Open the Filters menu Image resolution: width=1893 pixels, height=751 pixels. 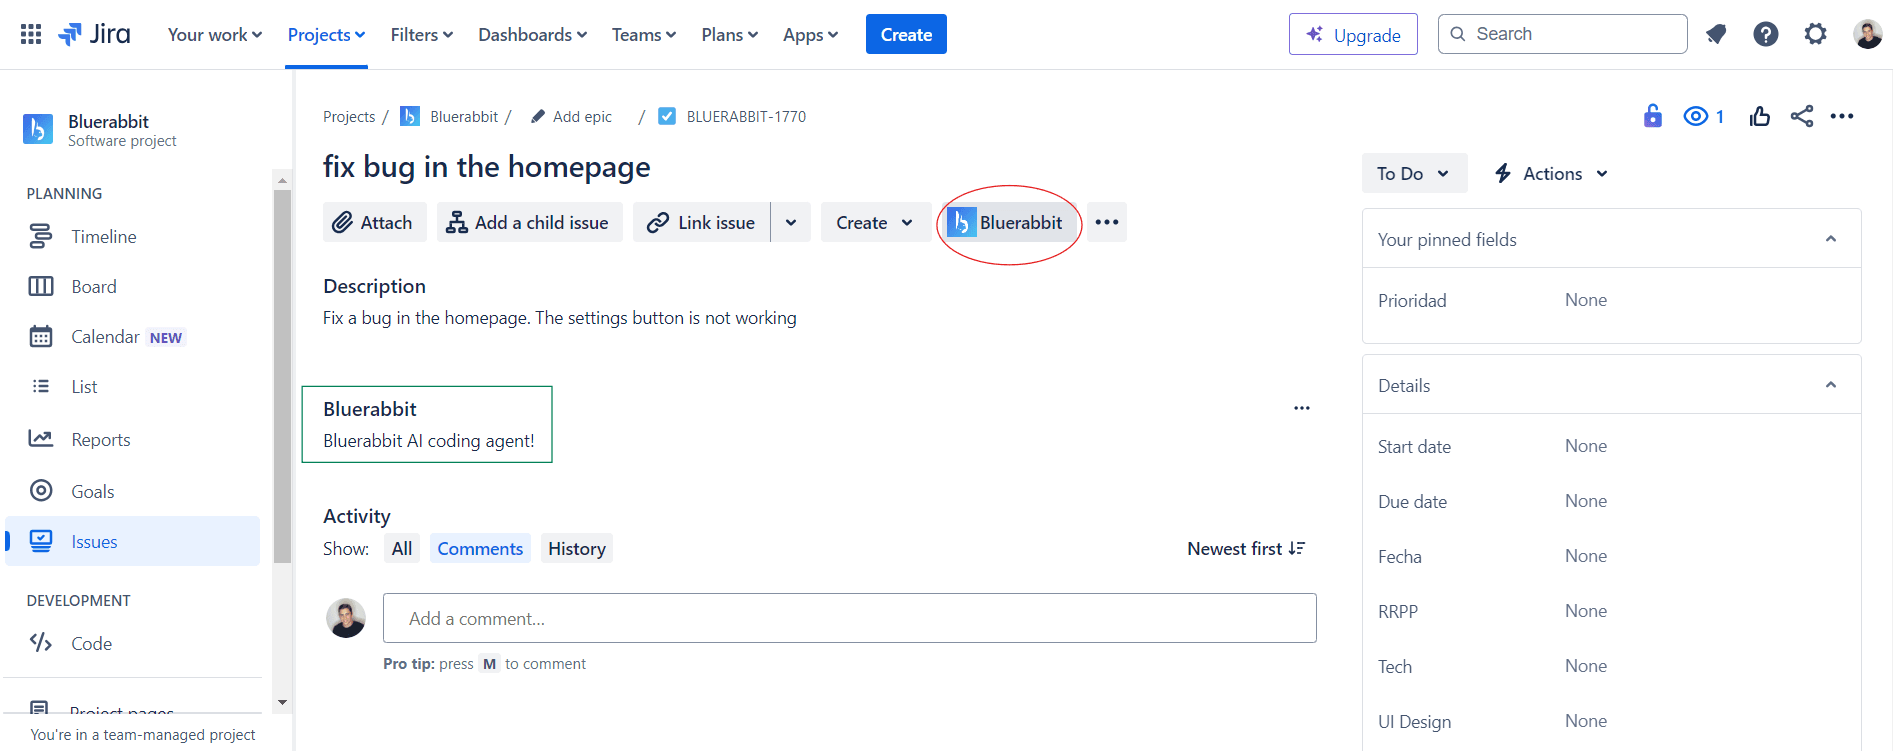pyautogui.click(x=421, y=35)
